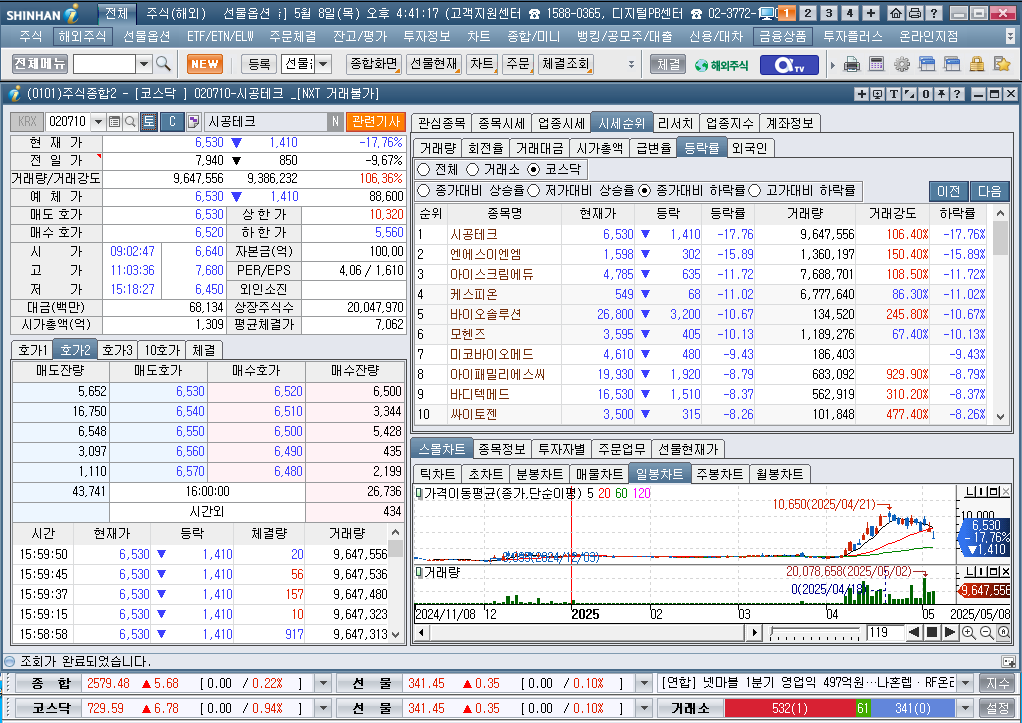
Task: Click the home icon in top title bar
Action: click(x=896, y=12)
